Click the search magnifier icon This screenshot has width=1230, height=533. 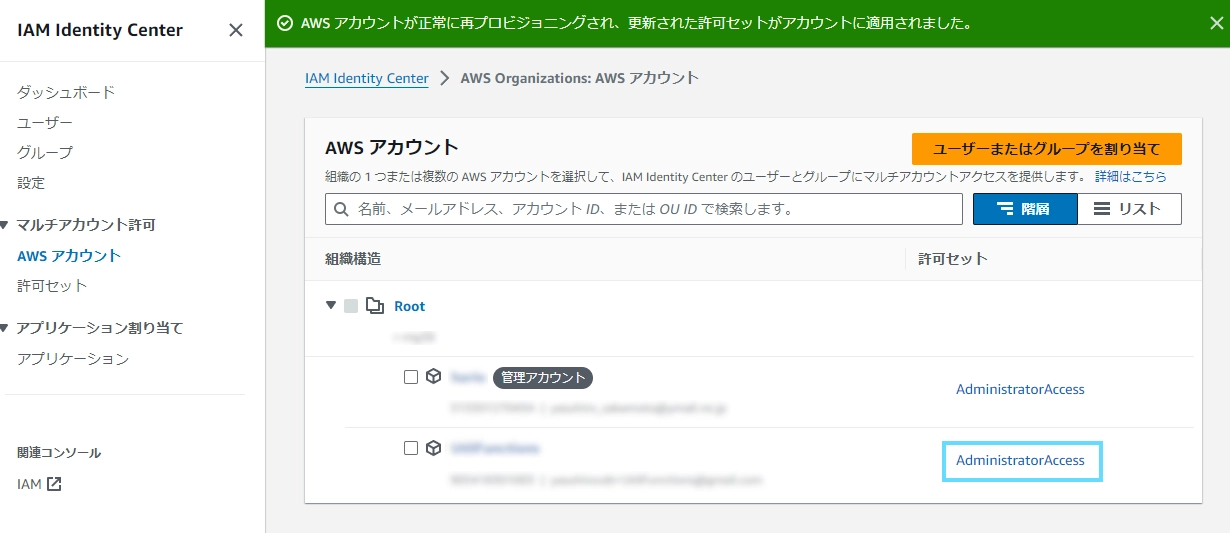[x=341, y=209]
